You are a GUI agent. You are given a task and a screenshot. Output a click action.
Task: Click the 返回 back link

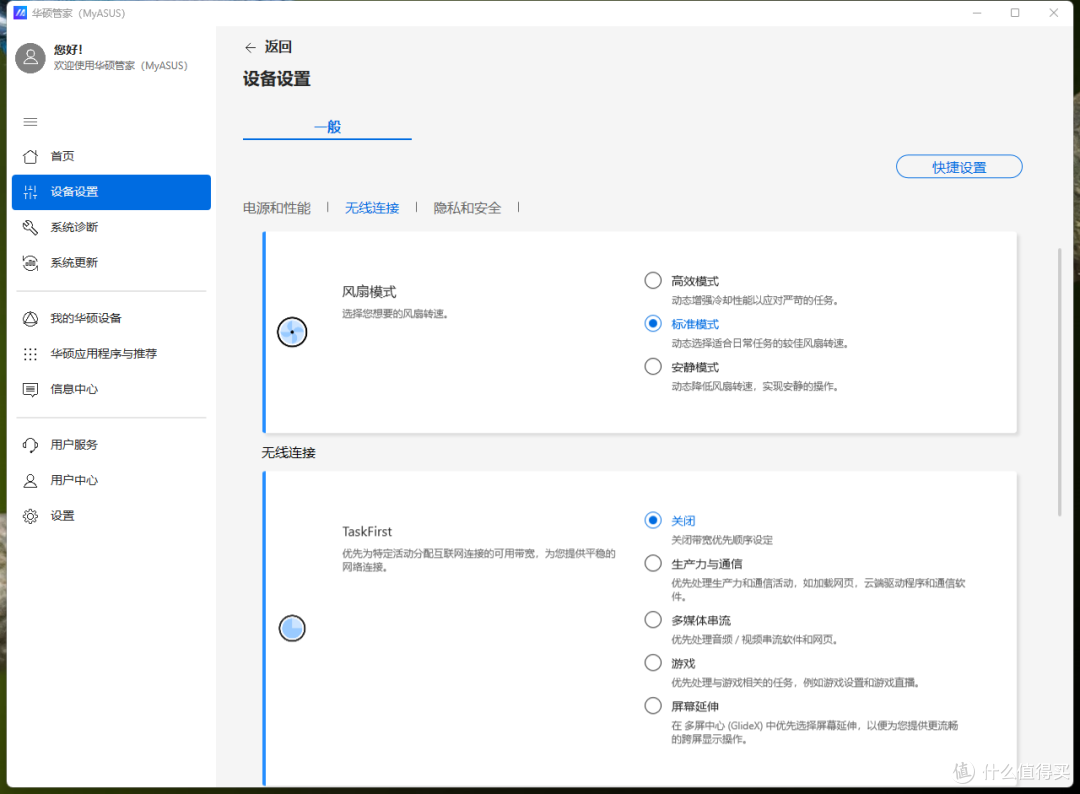click(278, 47)
